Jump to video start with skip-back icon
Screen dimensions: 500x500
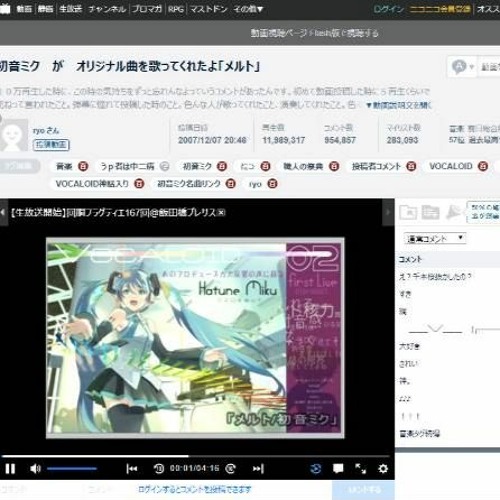[x=132, y=469]
